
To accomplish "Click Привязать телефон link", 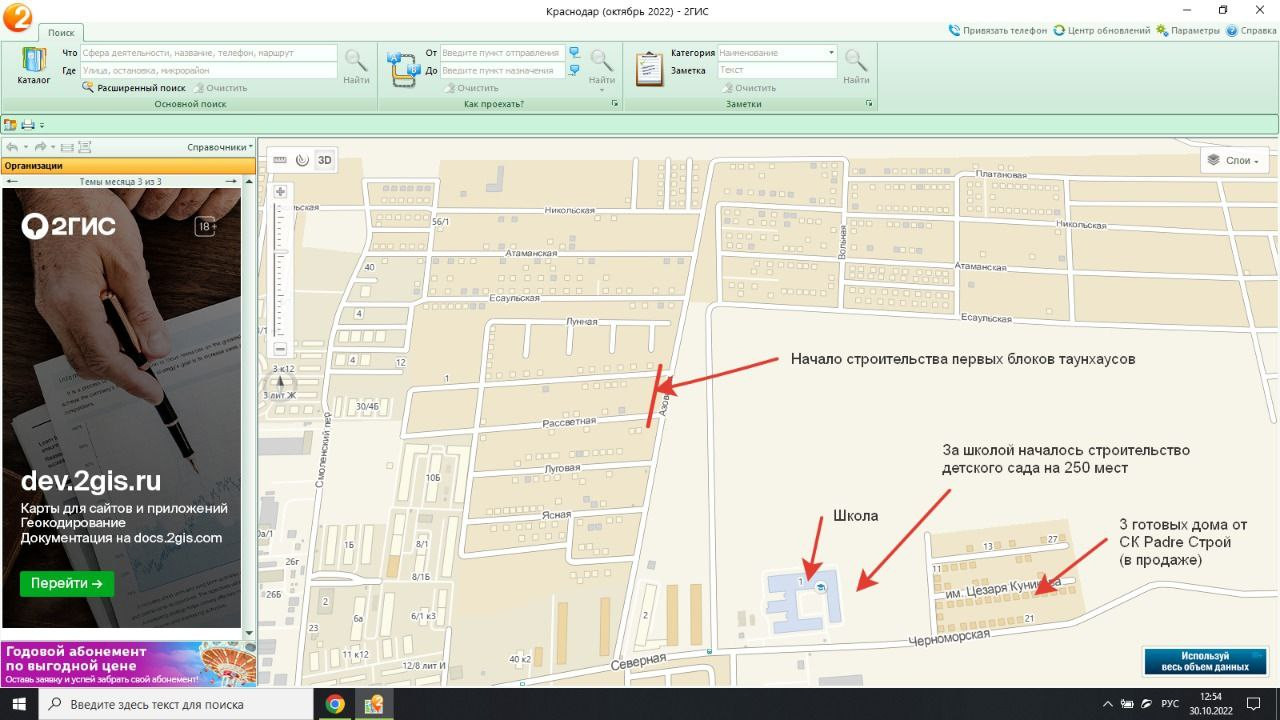I will [998, 31].
